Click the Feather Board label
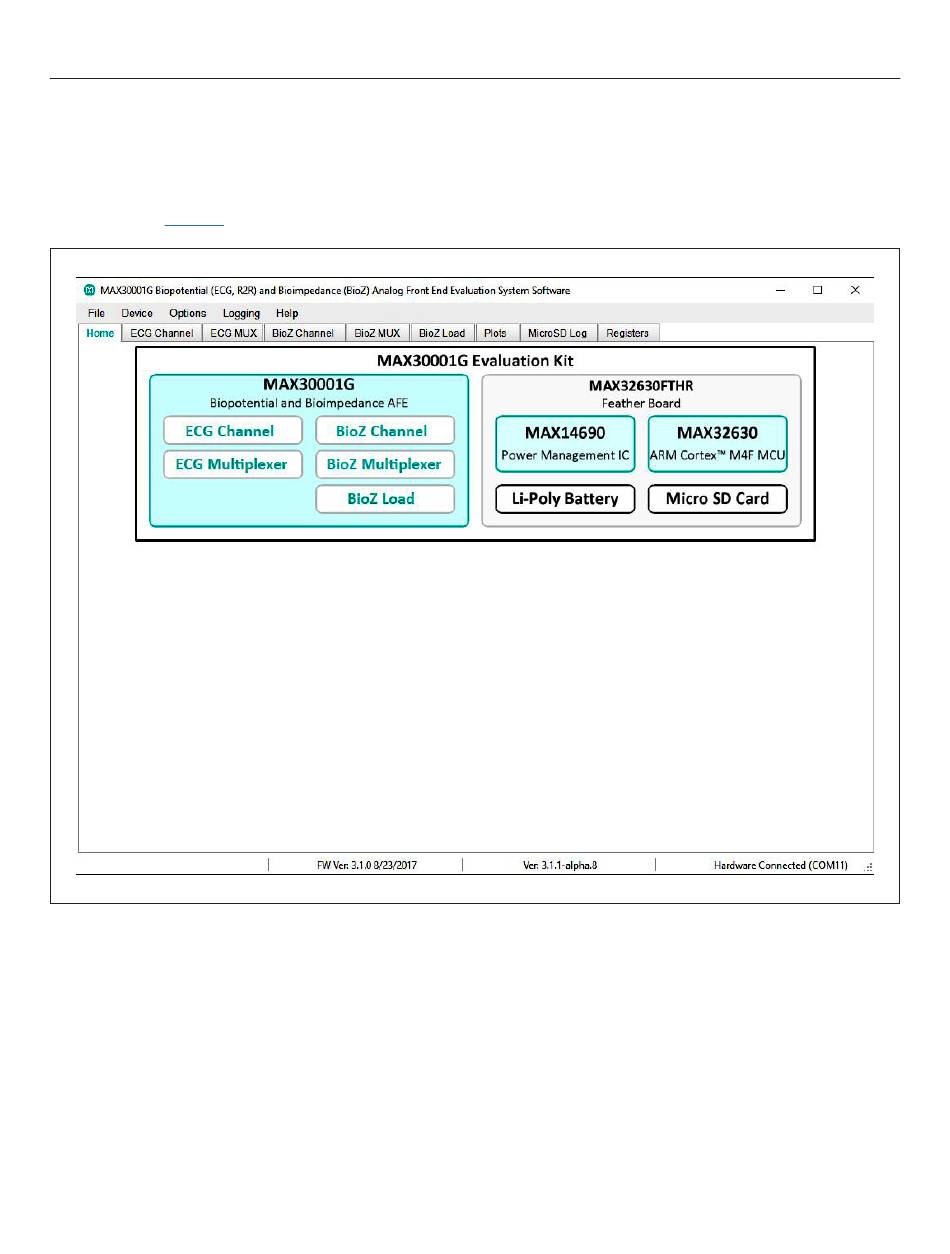 (641, 403)
